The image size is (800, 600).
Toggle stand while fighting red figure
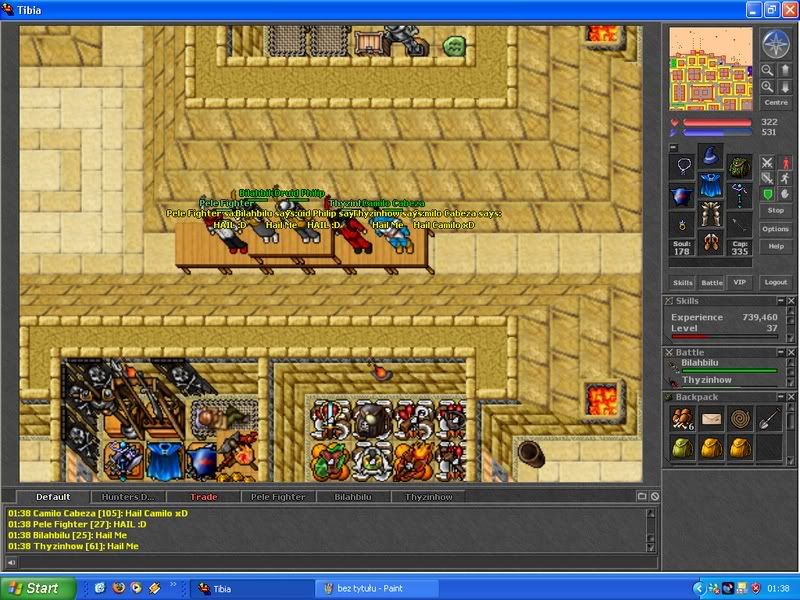785,162
